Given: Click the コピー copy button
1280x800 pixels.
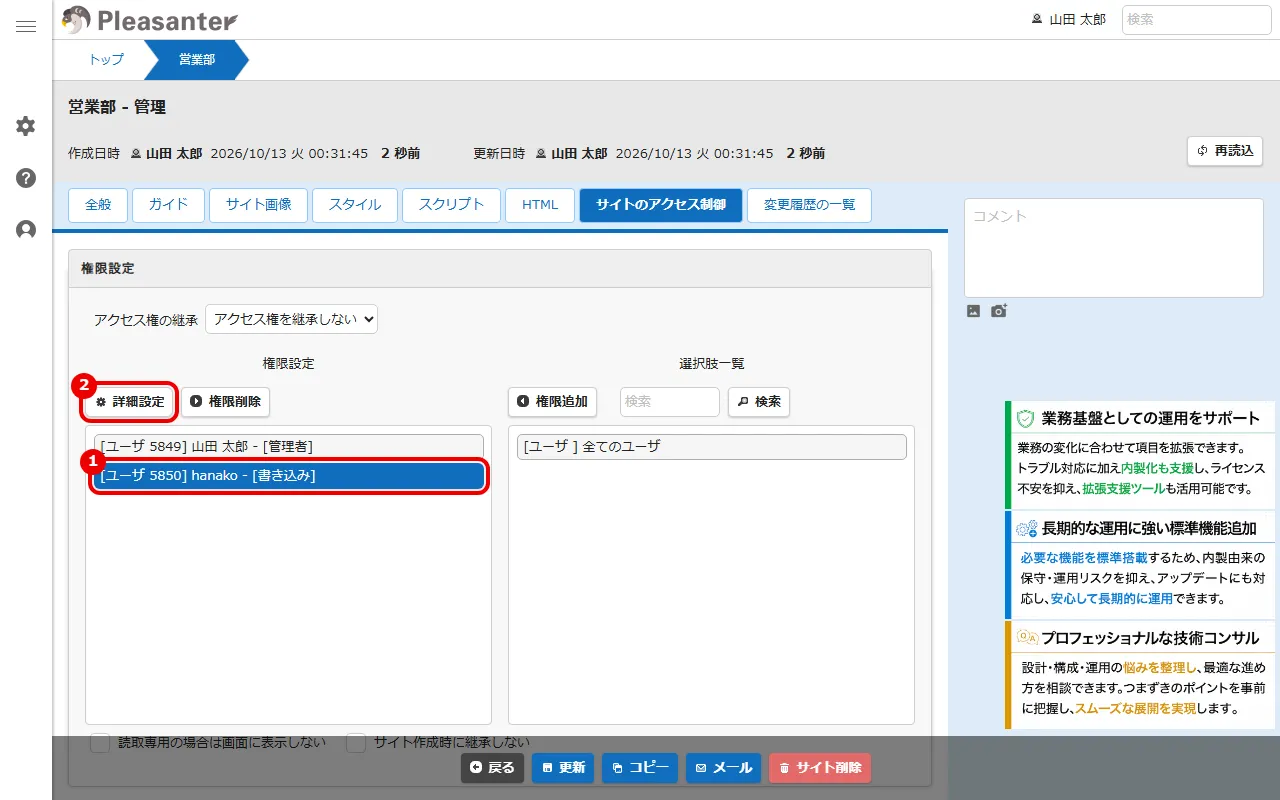Looking at the screenshot, I should point(640,768).
